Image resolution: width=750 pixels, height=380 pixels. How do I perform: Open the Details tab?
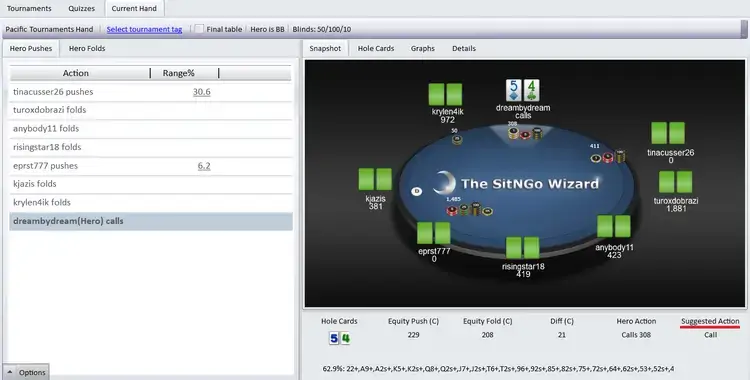click(463, 48)
